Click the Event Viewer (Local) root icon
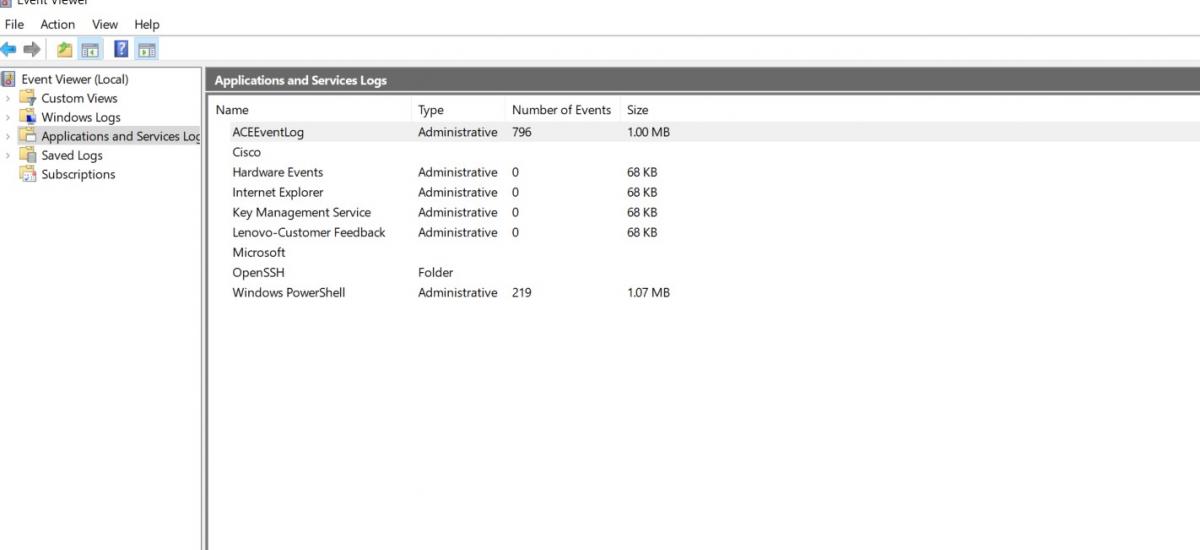 [x=9, y=79]
